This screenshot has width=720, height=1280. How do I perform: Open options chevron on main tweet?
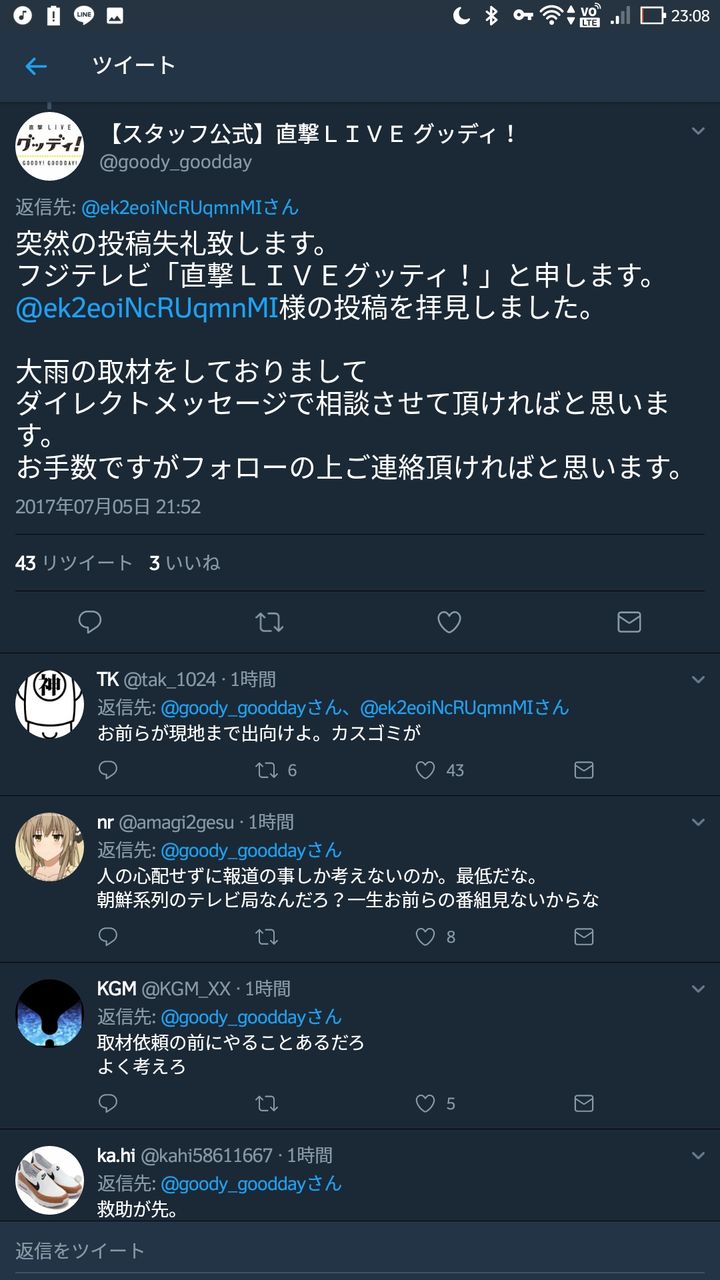click(x=699, y=131)
